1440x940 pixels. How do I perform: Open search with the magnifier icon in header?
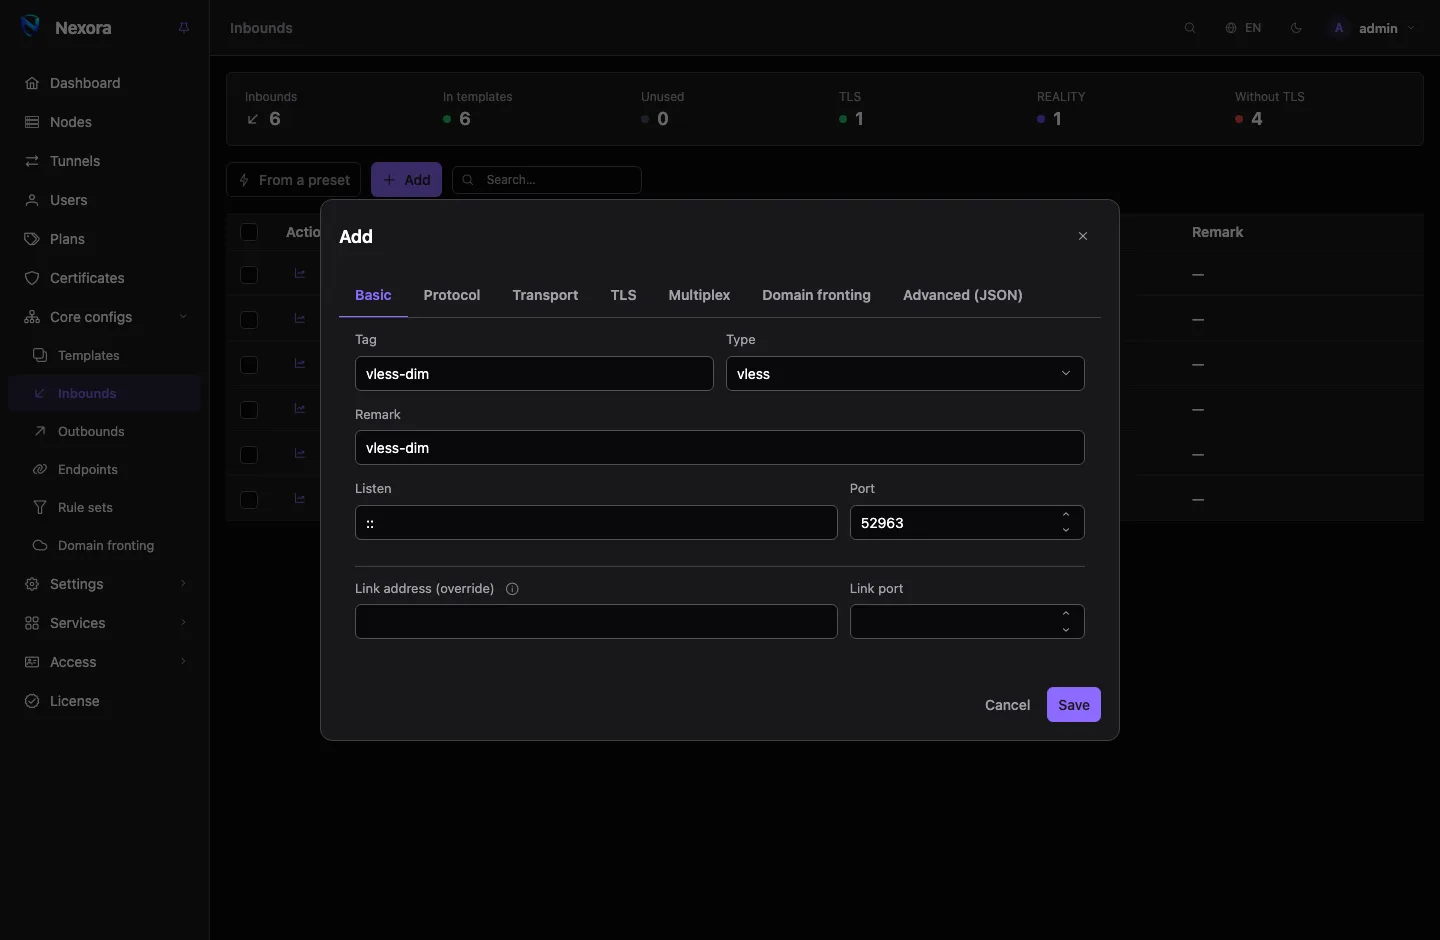point(1190,28)
